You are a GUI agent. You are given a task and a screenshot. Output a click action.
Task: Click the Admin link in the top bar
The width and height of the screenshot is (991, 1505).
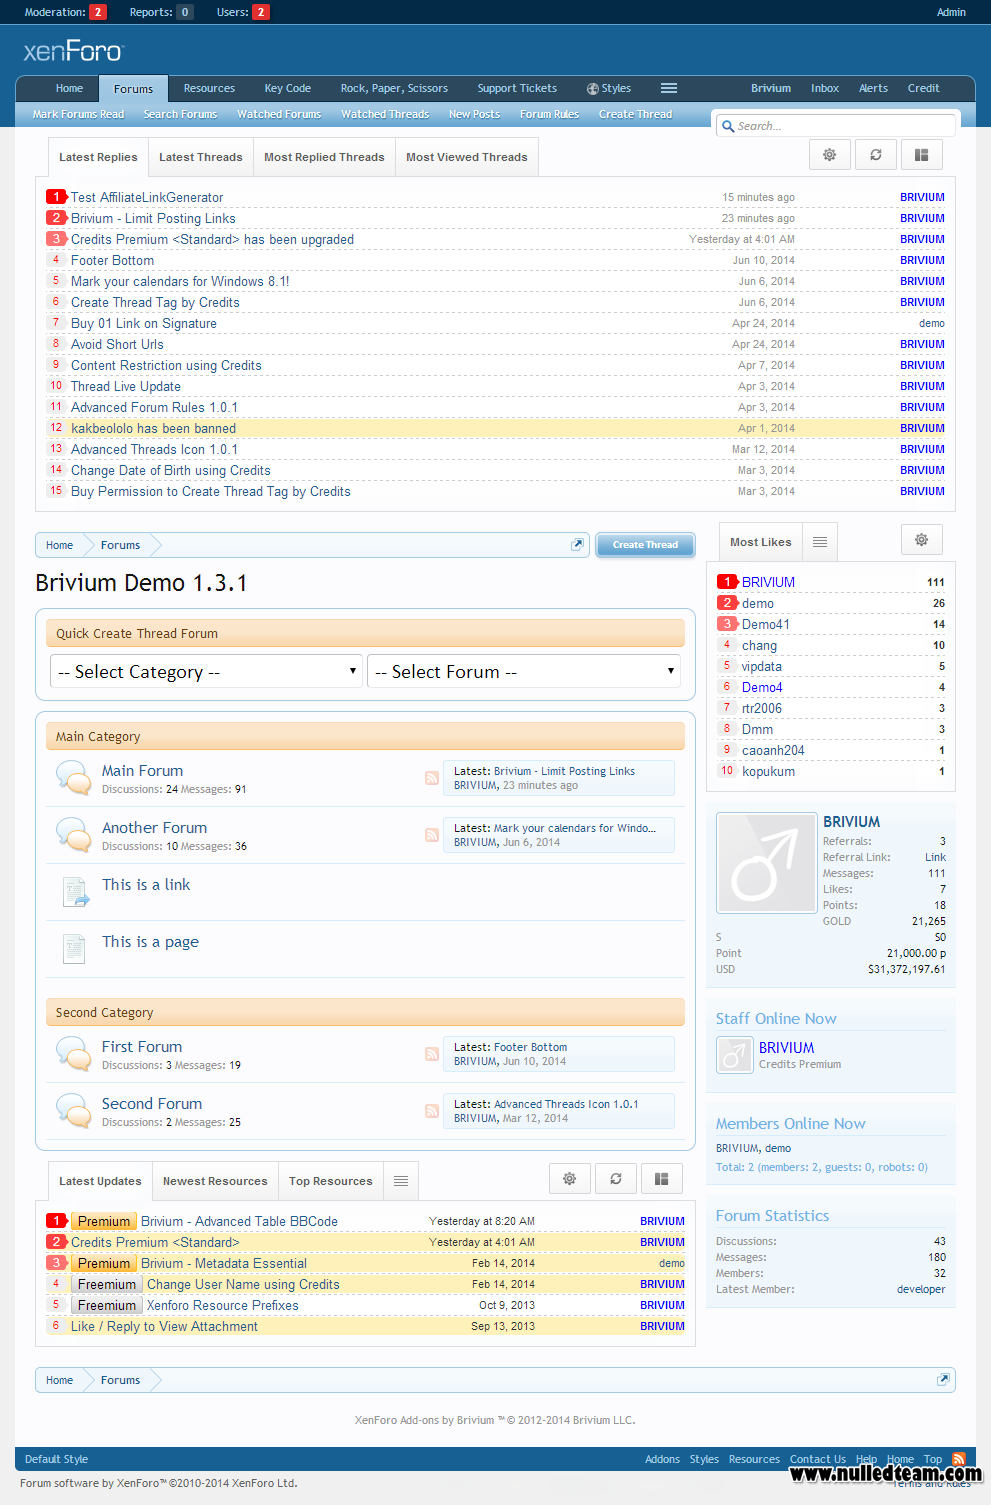[x=951, y=12]
